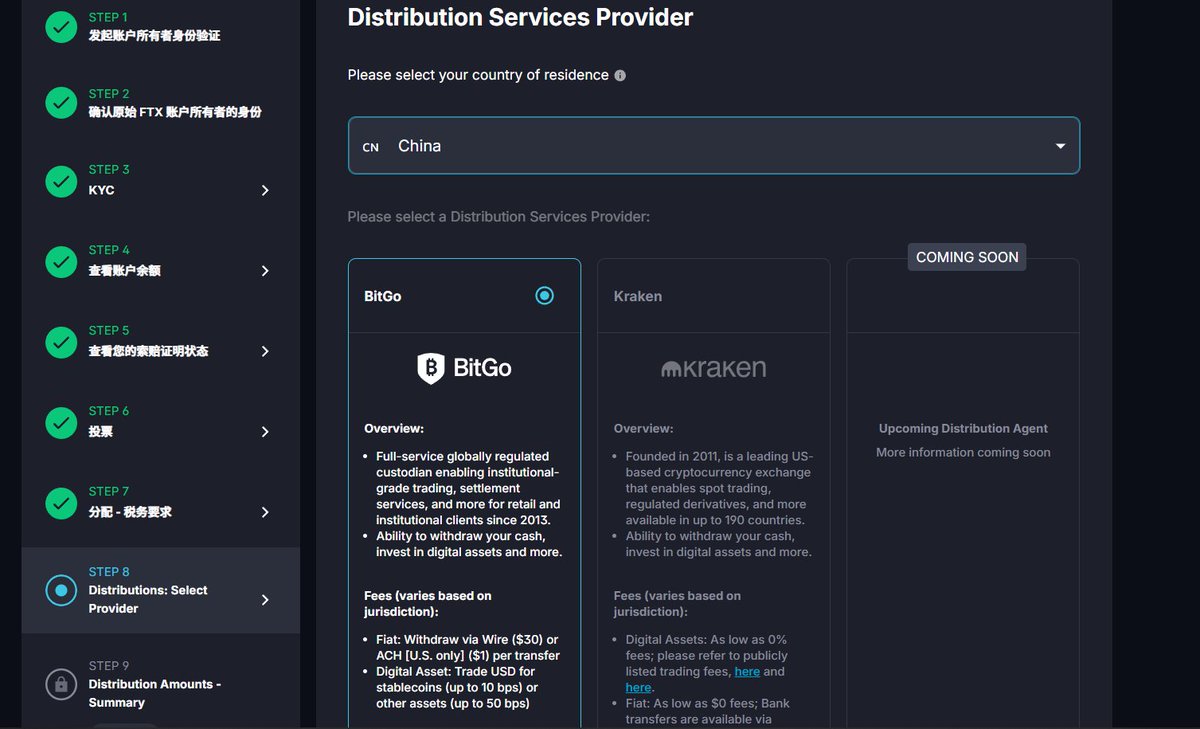This screenshot has height=729, width=1200.
Task: Click the green checkmark icon for STEP 5
Action: [x=61, y=342]
